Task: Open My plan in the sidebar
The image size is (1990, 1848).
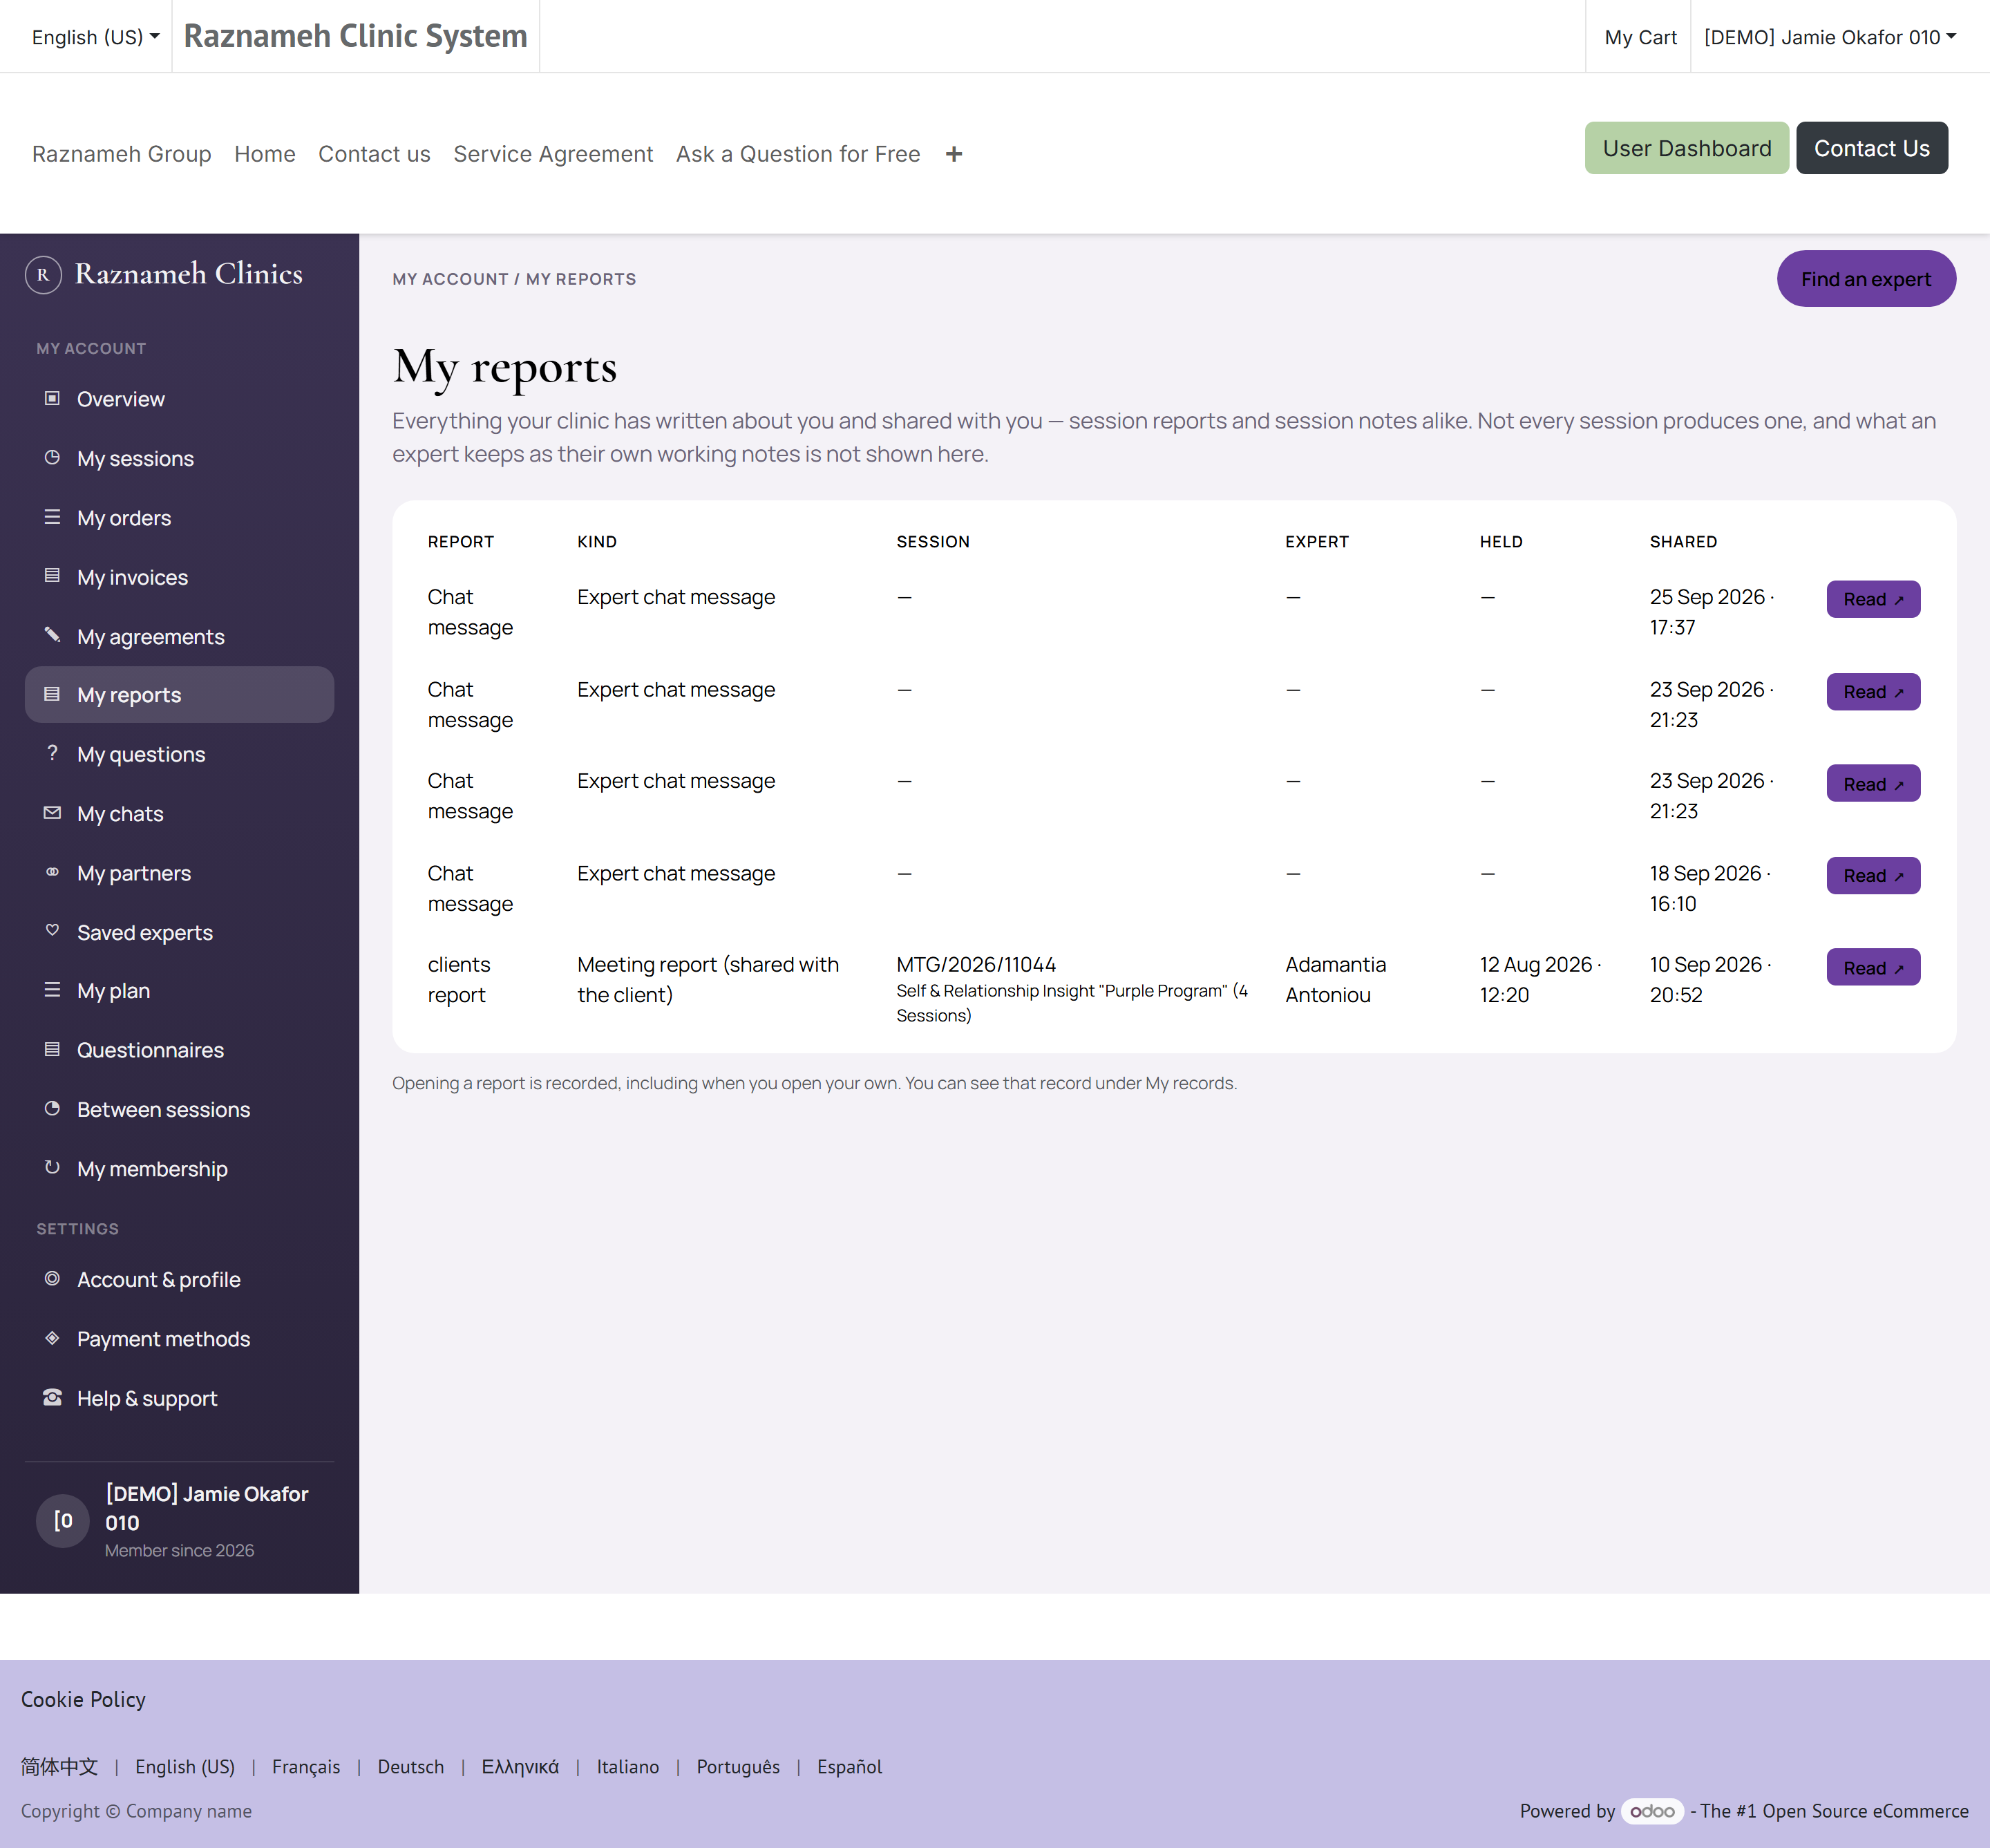Action: (x=180, y=991)
